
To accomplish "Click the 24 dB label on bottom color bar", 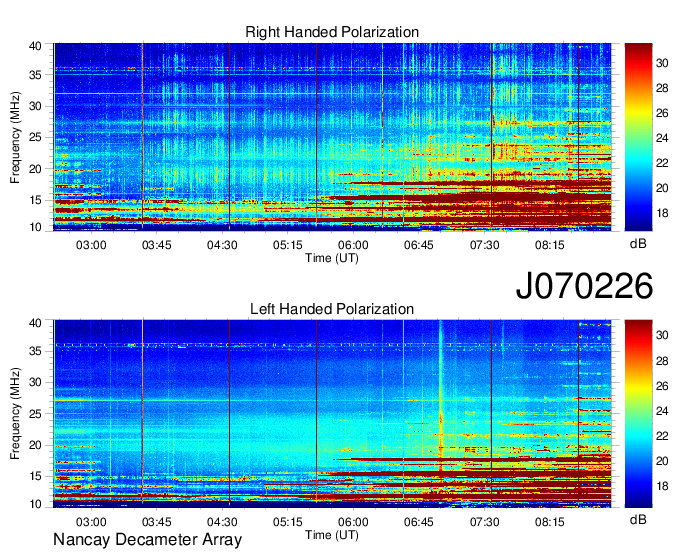I will (662, 411).
